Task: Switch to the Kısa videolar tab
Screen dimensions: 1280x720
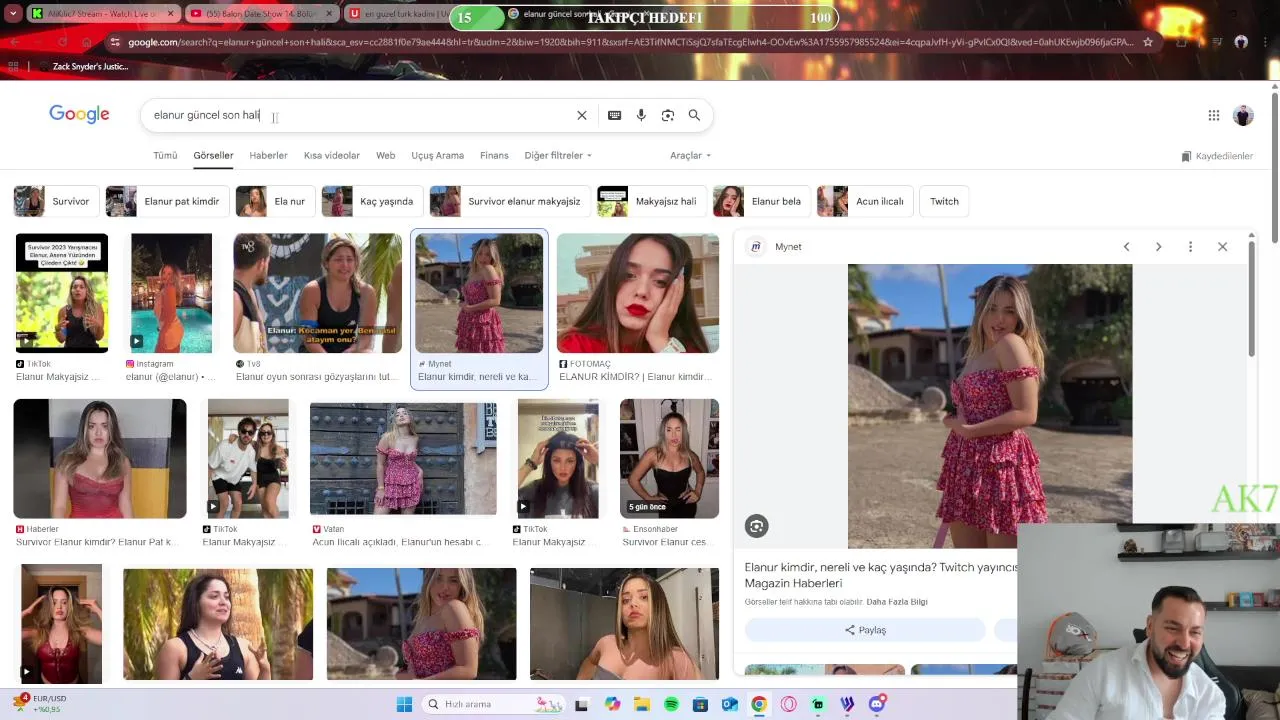Action: [x=331, y=156]
